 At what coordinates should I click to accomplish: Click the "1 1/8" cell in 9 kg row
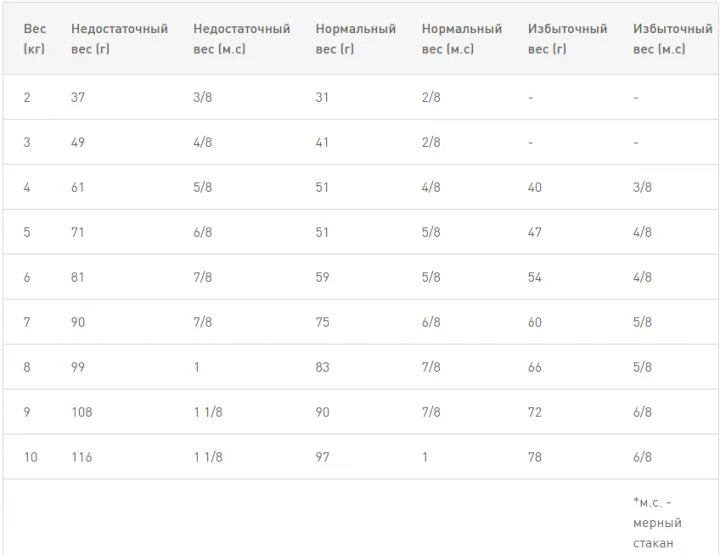click(x=209, y=412)
